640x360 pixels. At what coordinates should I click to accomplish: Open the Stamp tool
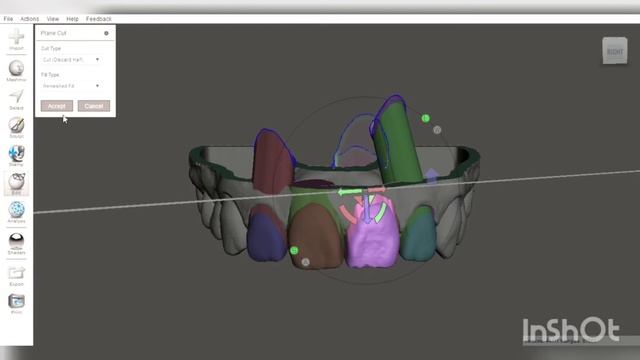(x=16, y=156)
